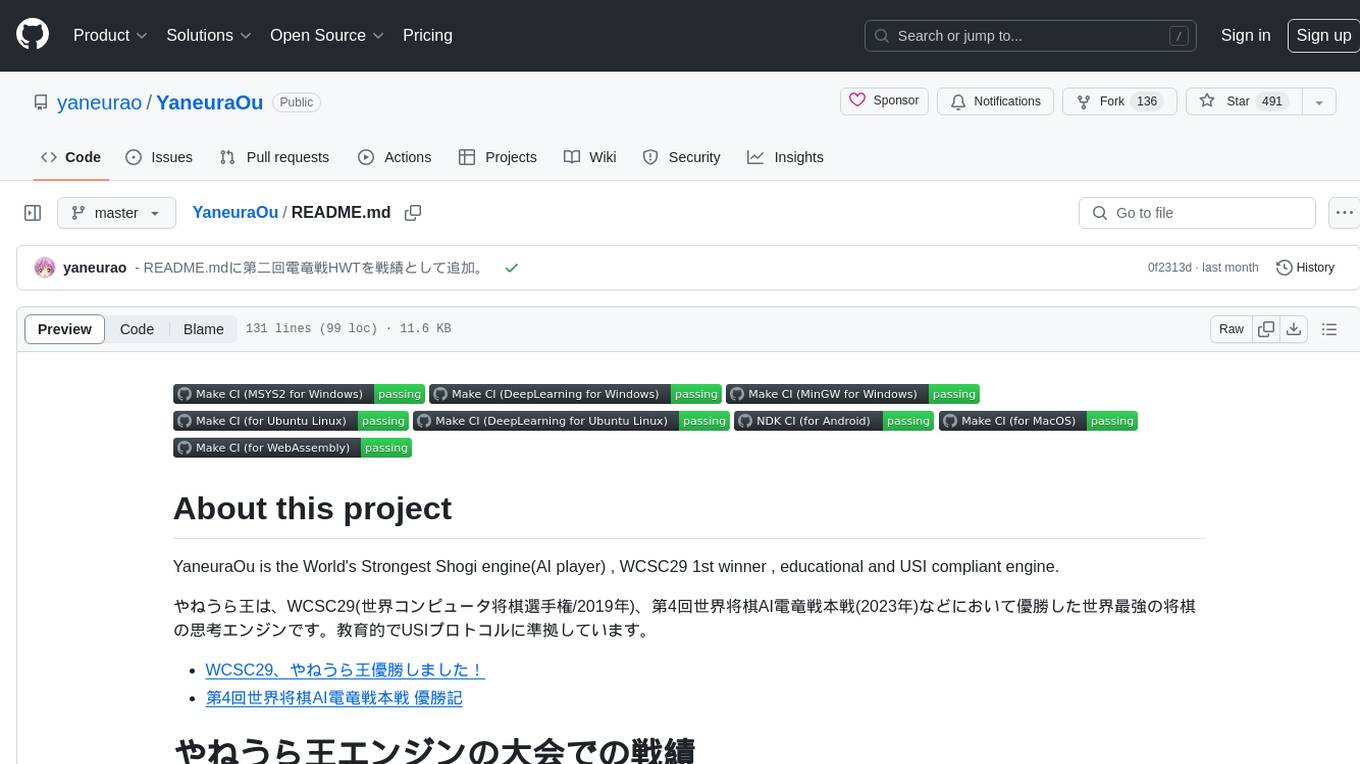
Task: Select the Preview view
Action: click(x=65, y=329)
